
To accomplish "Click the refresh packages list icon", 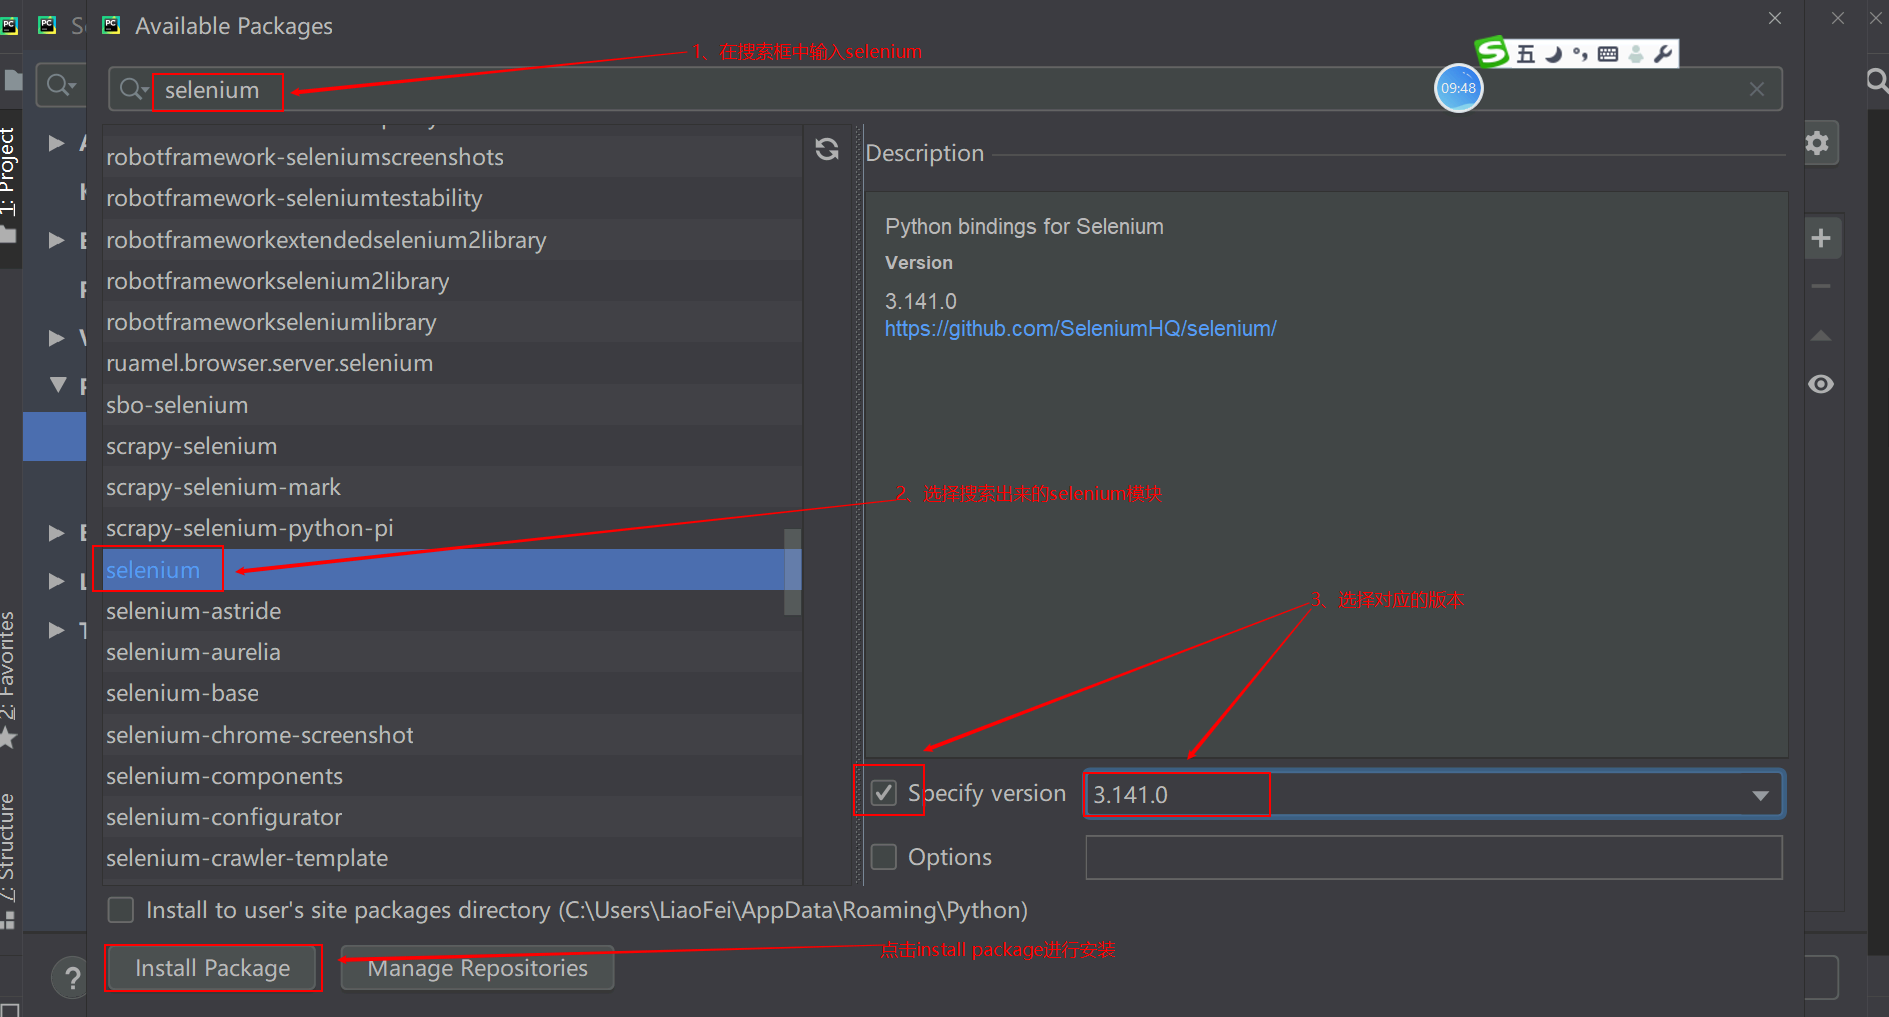I will 827,150.
